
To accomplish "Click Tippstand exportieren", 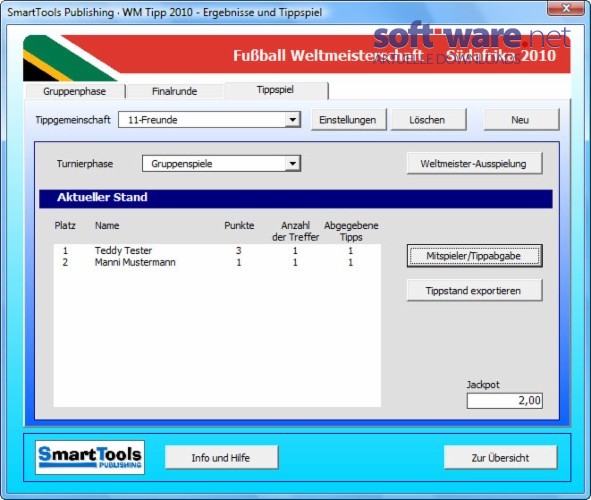I will tap(474, 291).
